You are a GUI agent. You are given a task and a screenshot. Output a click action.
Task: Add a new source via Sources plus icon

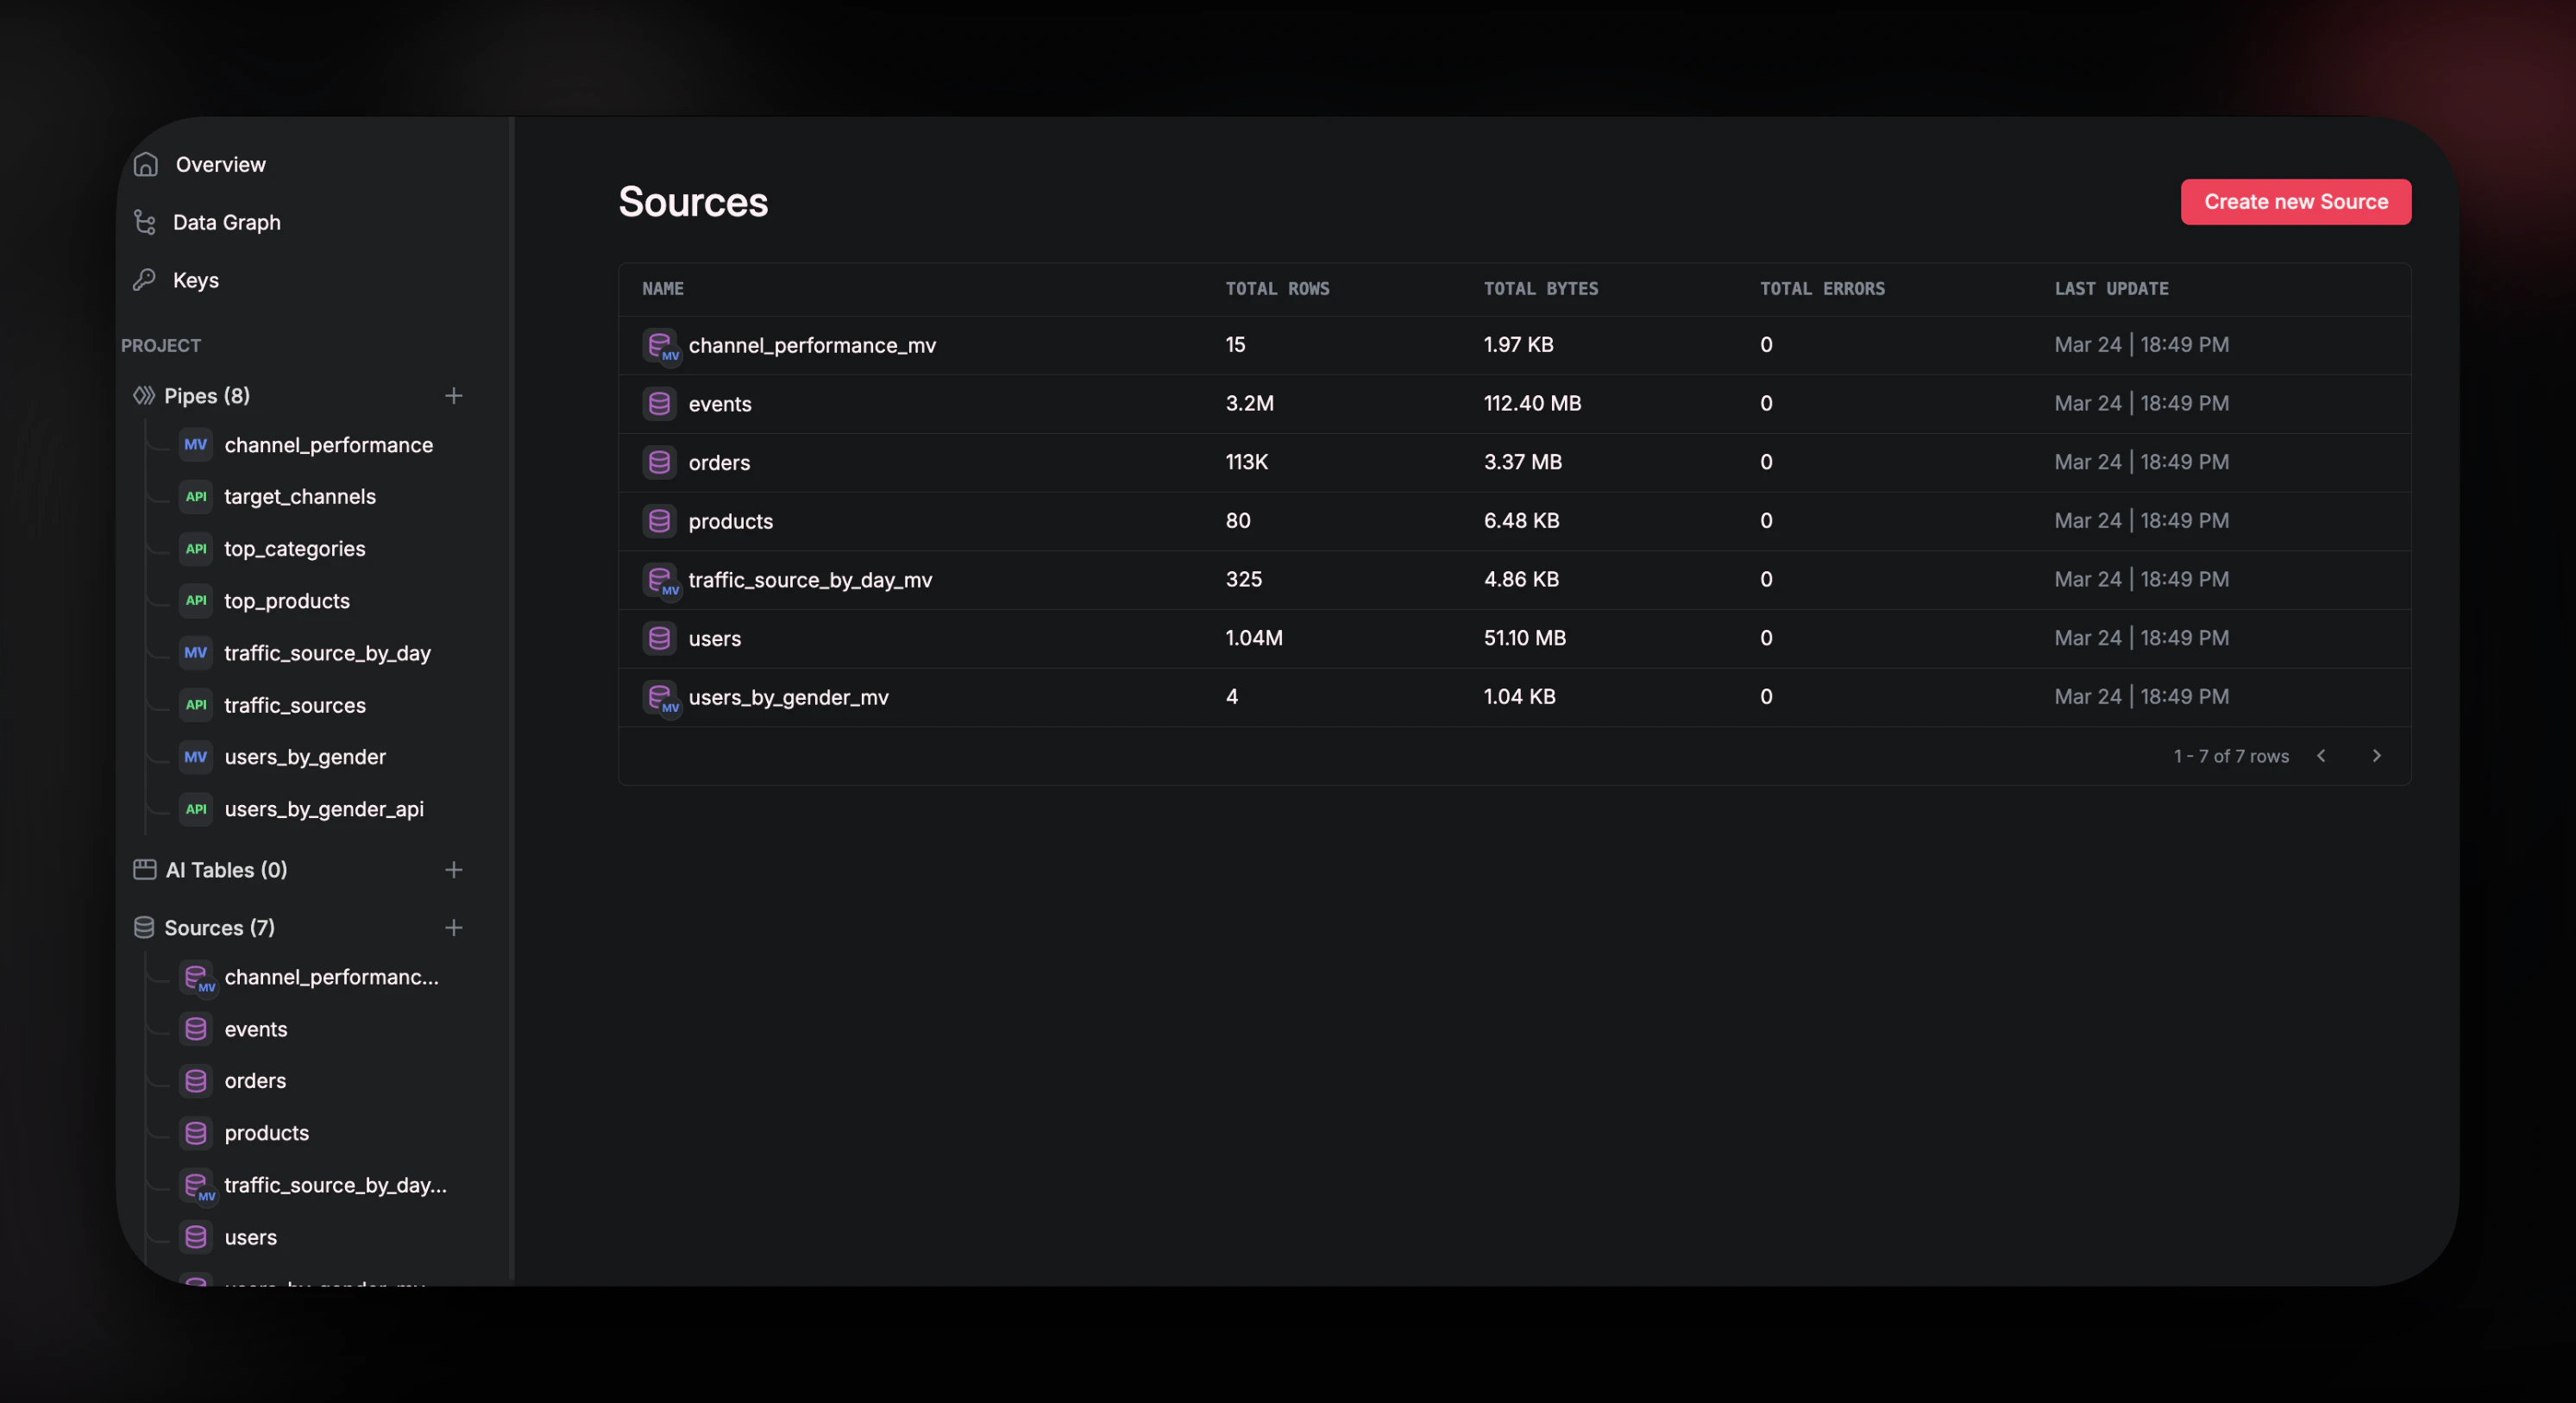tap(454, 928)
